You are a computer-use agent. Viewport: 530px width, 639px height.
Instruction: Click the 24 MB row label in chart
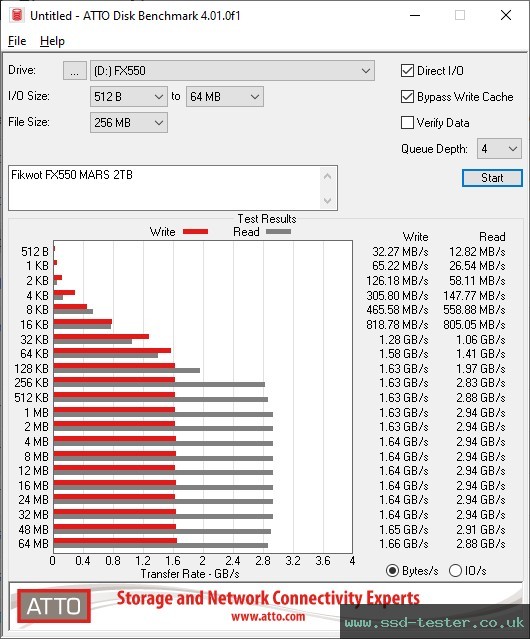point(33,500)
